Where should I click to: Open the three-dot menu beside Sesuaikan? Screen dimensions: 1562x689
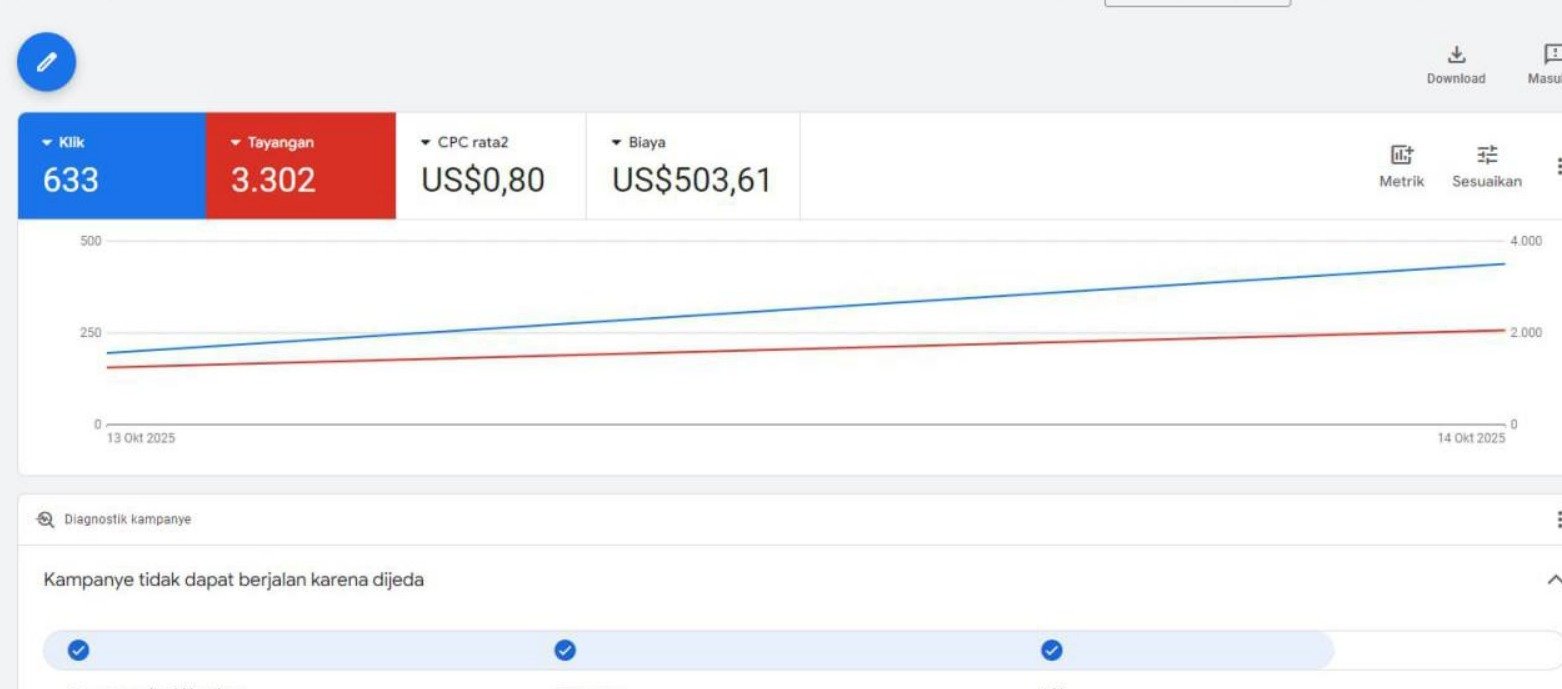[x=1556, y=166]
